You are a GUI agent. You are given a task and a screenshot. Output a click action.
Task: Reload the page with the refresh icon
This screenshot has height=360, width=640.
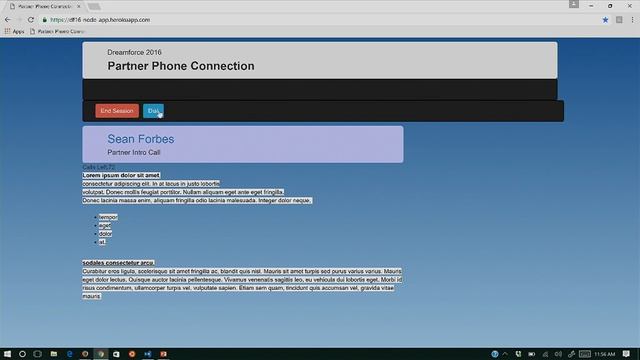[x=31, y=20]
